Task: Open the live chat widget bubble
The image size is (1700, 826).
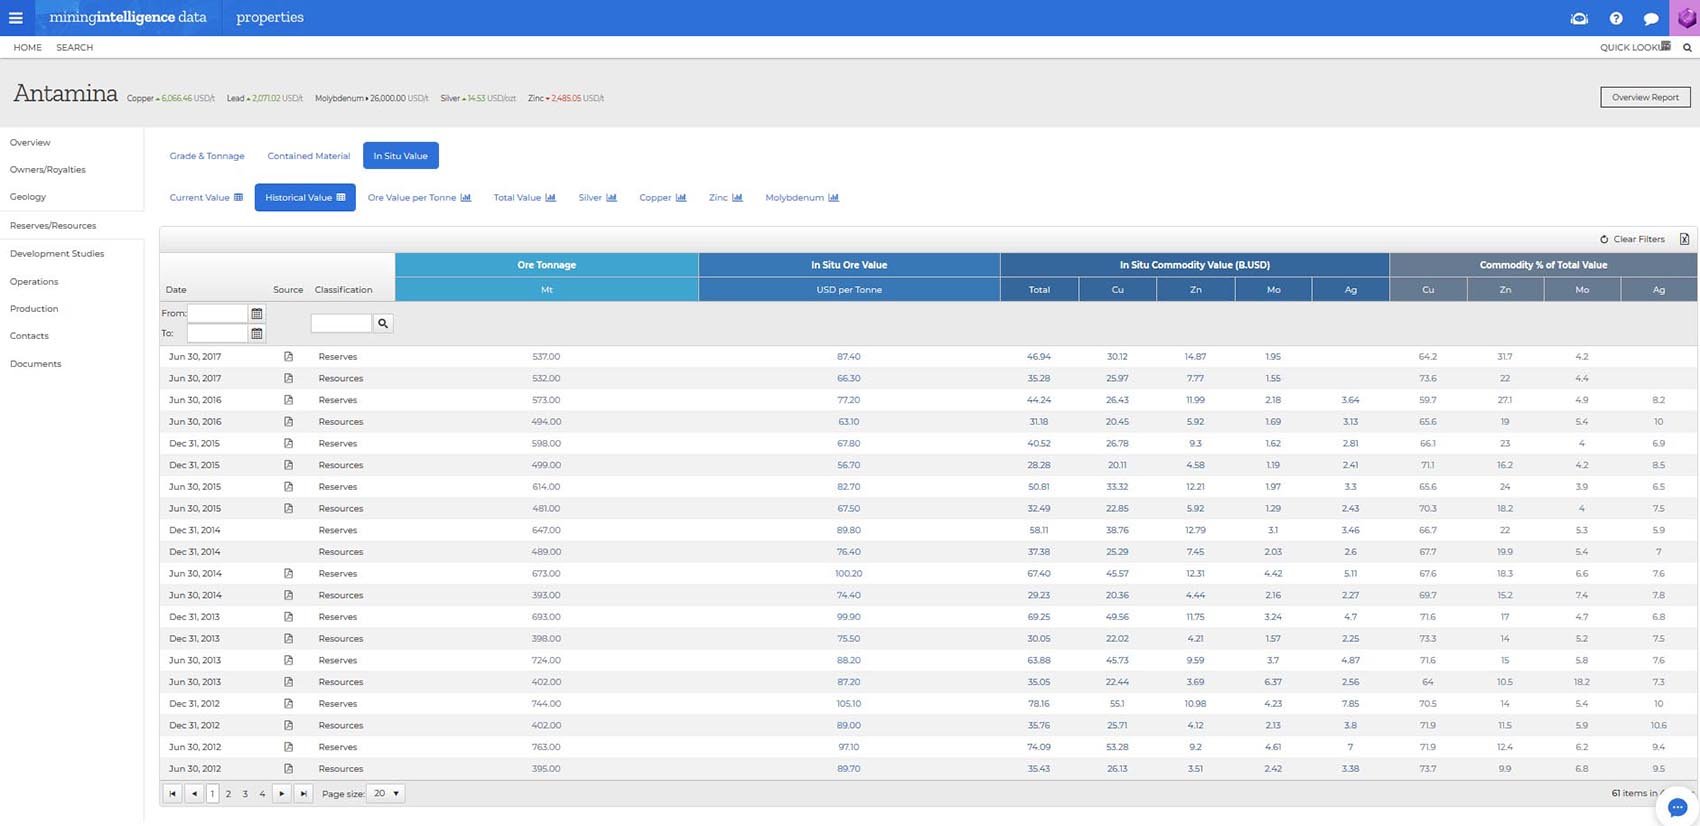Action: [1677, 807]
